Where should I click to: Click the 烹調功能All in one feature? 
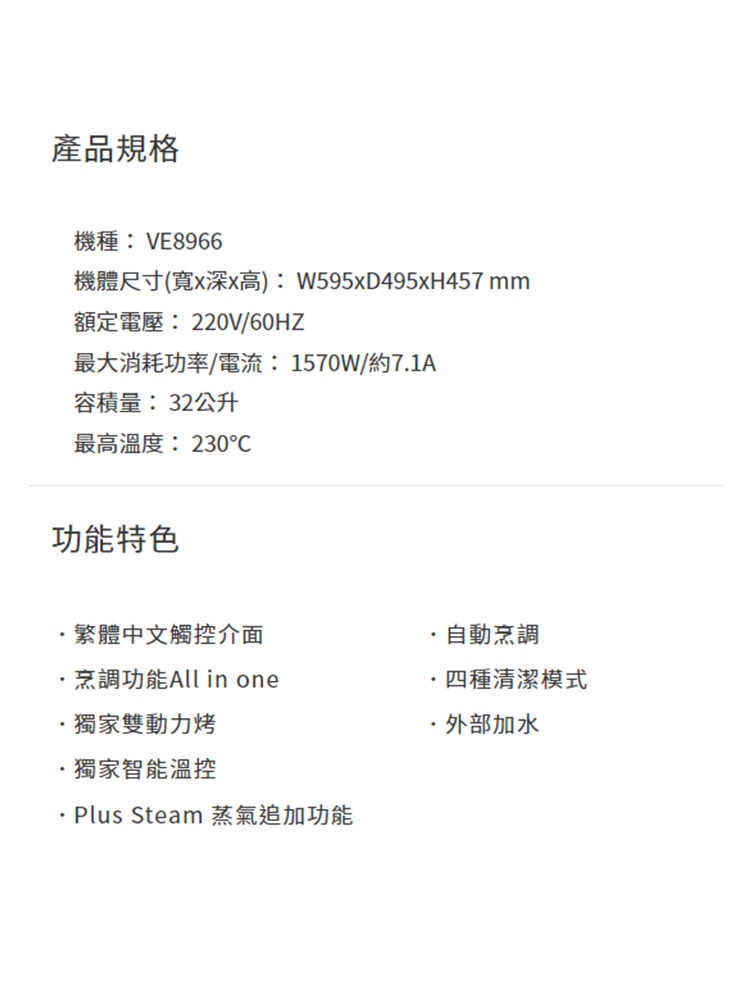[176, 679]
